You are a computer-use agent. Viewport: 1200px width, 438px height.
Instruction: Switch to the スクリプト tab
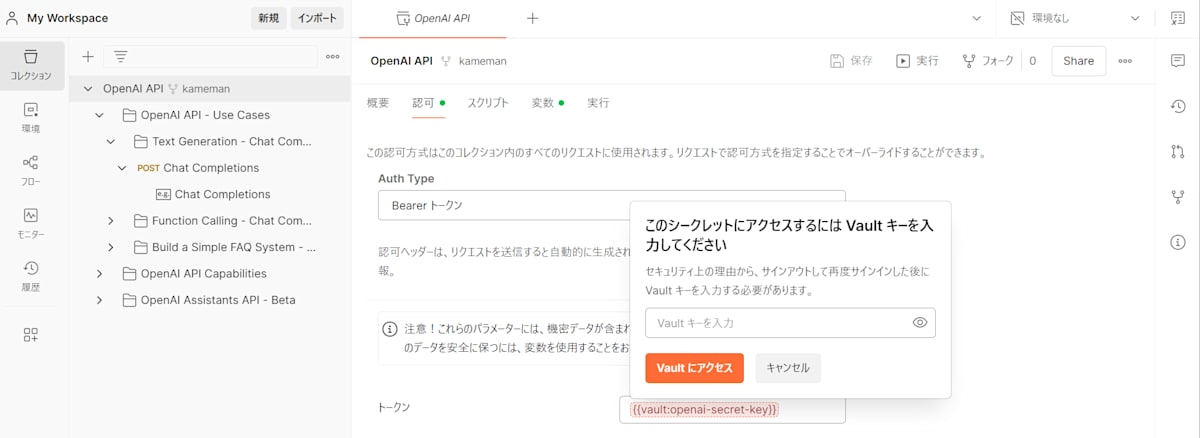point(488,103)
